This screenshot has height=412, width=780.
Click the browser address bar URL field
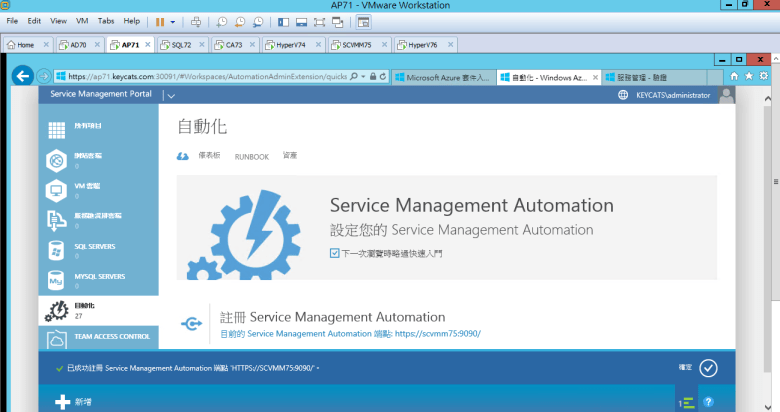(x=200, y=76)
